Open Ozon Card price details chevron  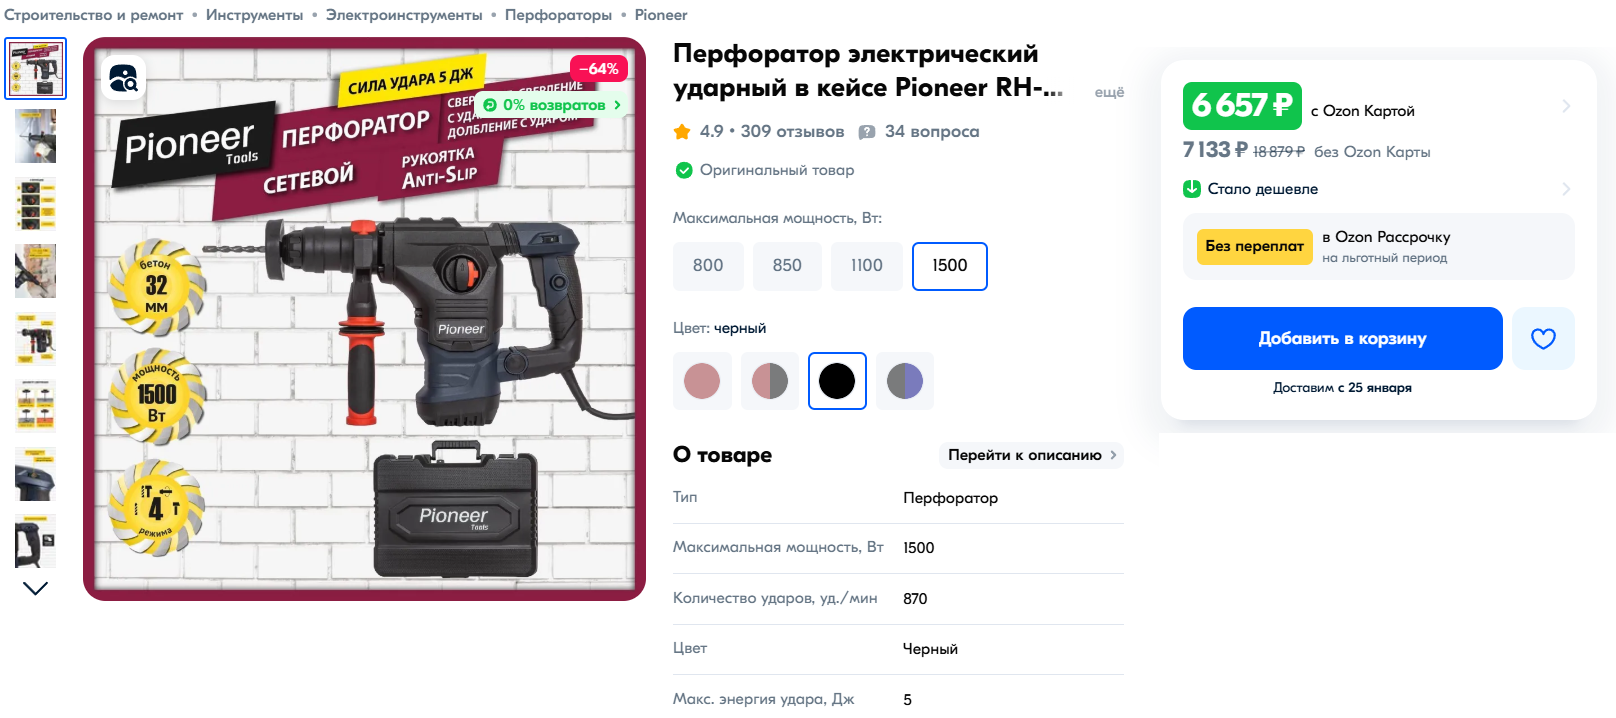(x=1566, y=106)
